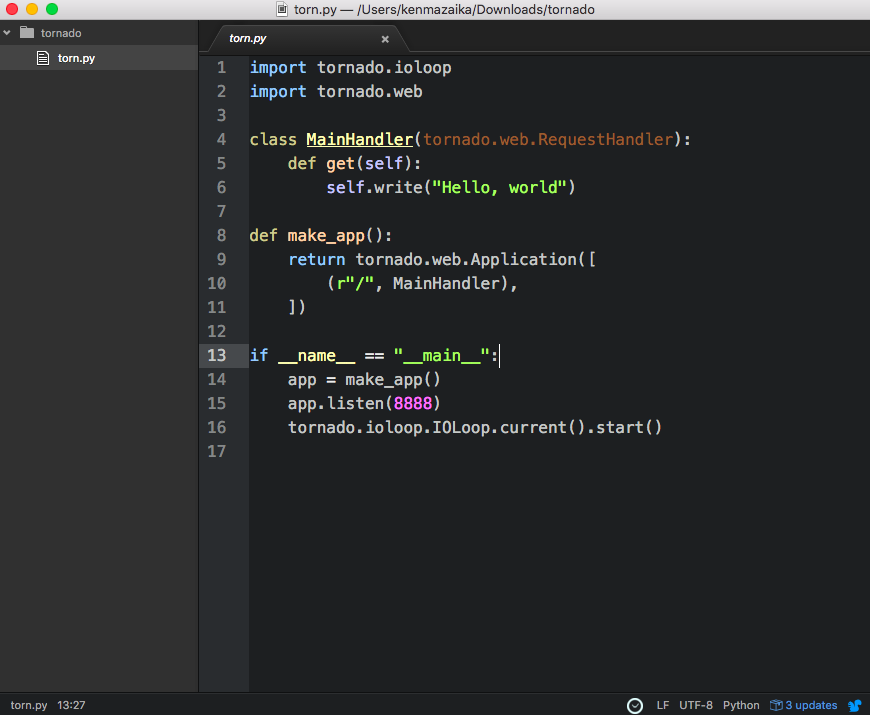
Task: Click tornado.ioloop in first import line
Action: (x=384, y=68)
